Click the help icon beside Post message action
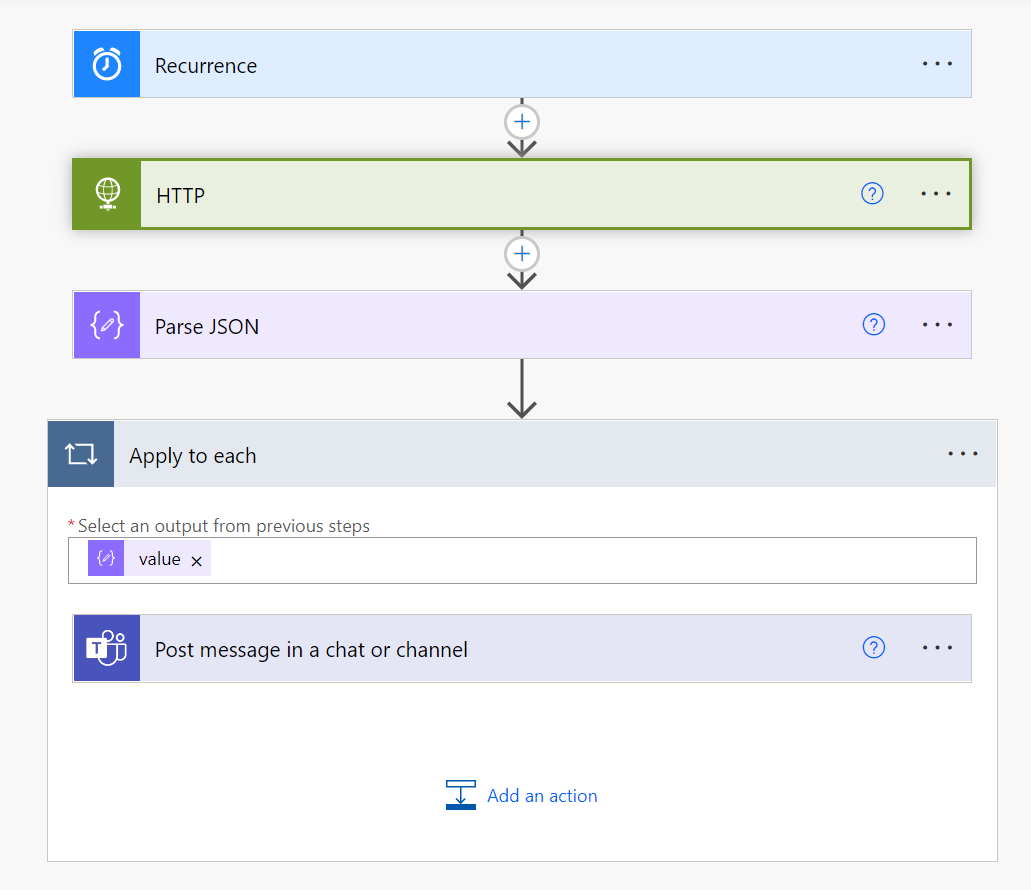The width and height of the screenshot is (1031, 890). pos(873,647)
